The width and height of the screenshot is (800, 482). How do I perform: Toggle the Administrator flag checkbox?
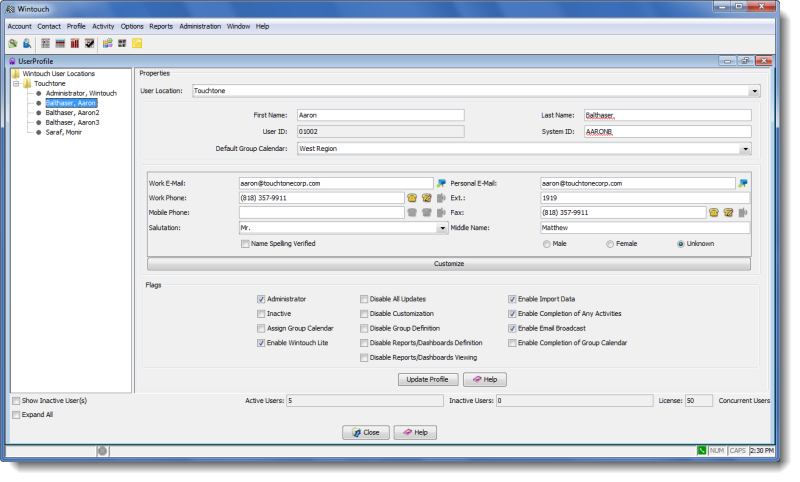[x=261, y=300]
